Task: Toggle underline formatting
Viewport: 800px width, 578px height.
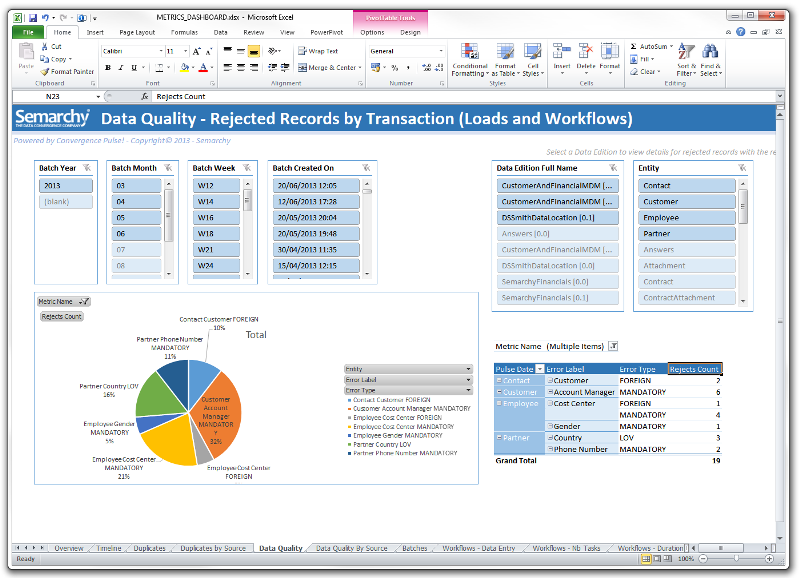Action: [x=134, y=67]
